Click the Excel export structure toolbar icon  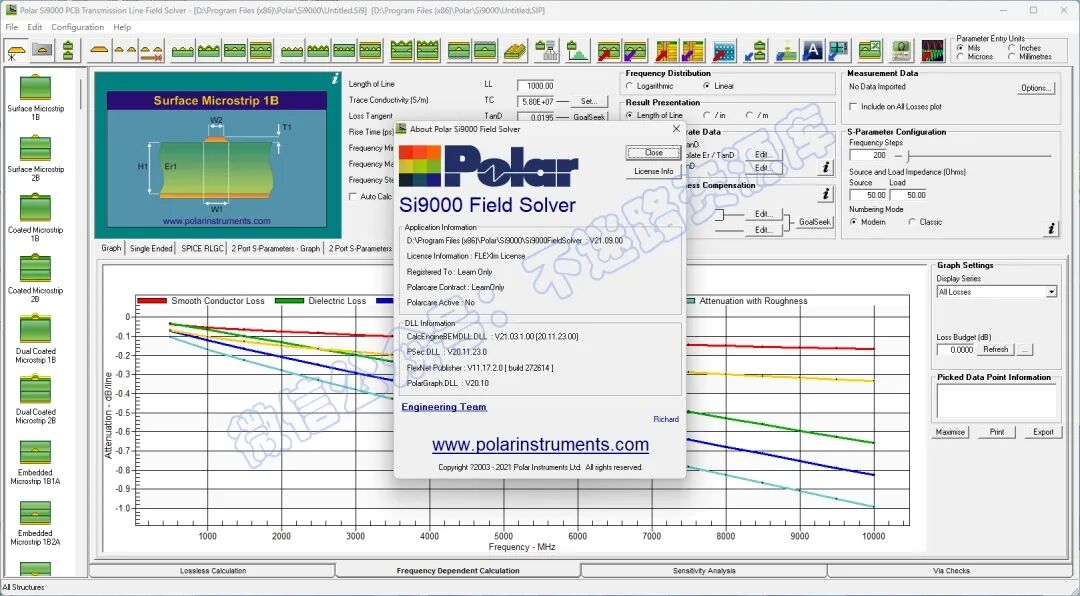click(x=870, y=50)
